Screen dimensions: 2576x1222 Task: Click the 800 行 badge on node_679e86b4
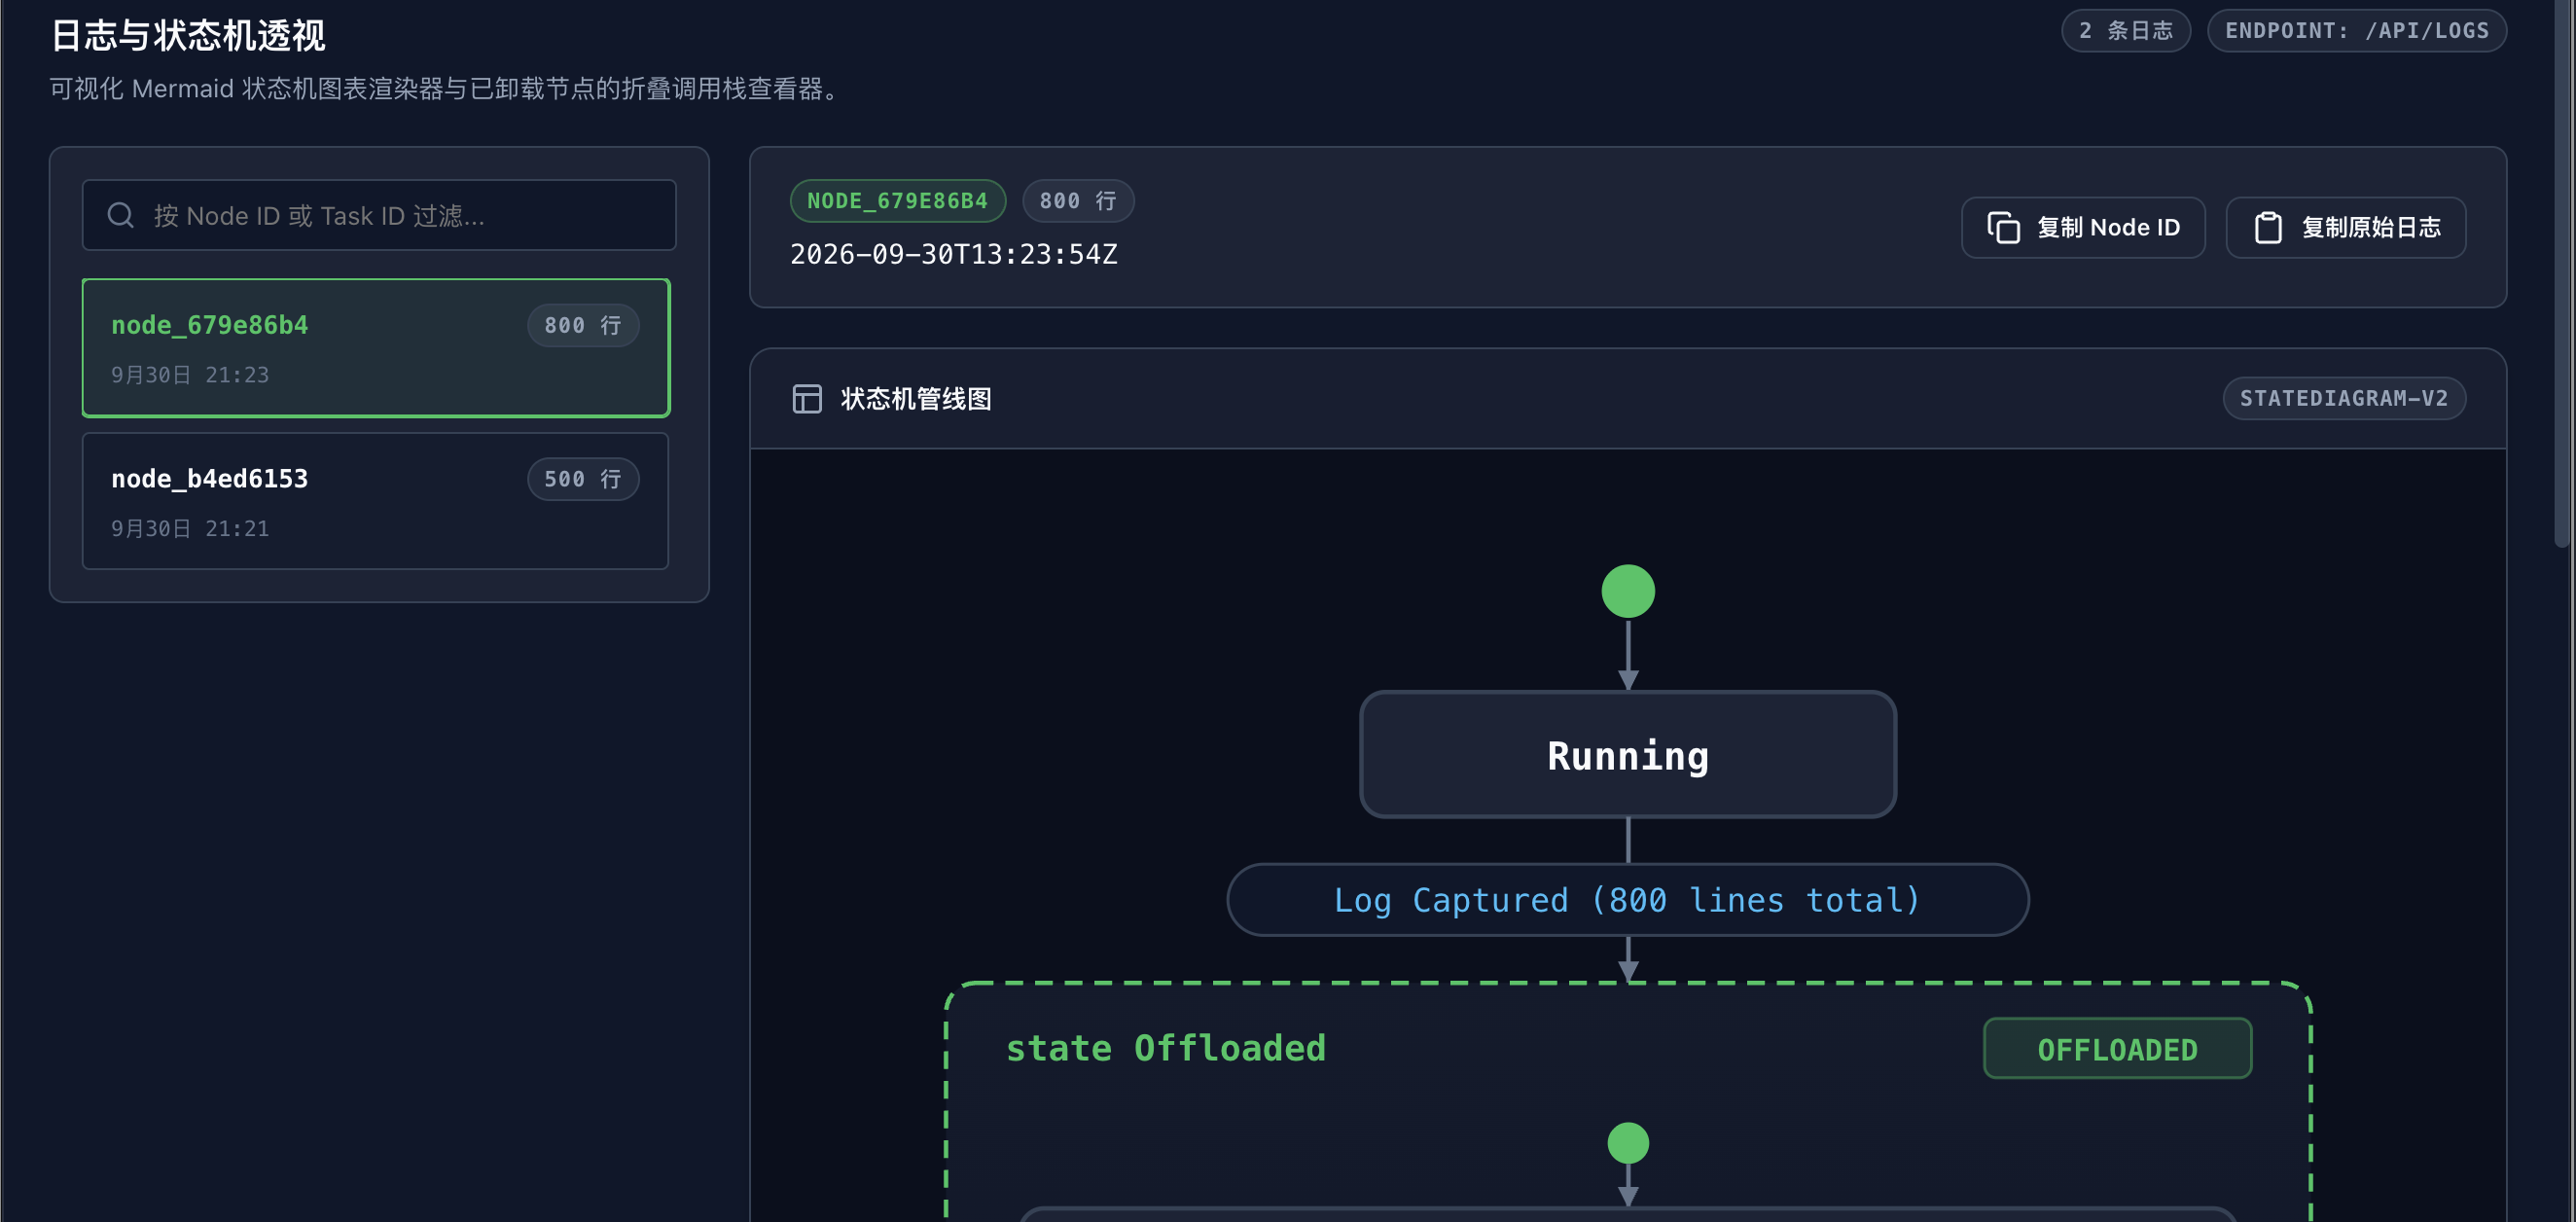(x=583, y=325)
